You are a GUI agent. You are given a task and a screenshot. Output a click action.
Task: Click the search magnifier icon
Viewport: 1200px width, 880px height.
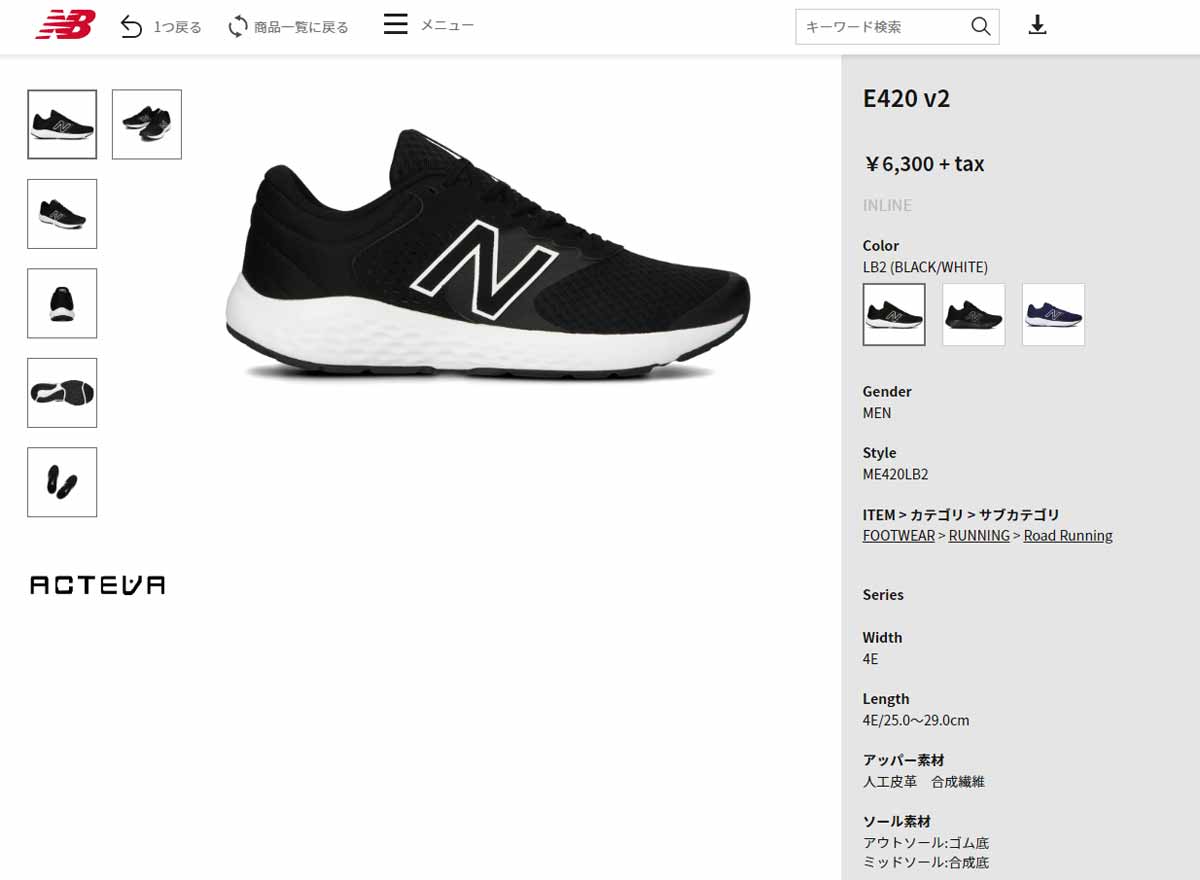click(x=980, y=26)
